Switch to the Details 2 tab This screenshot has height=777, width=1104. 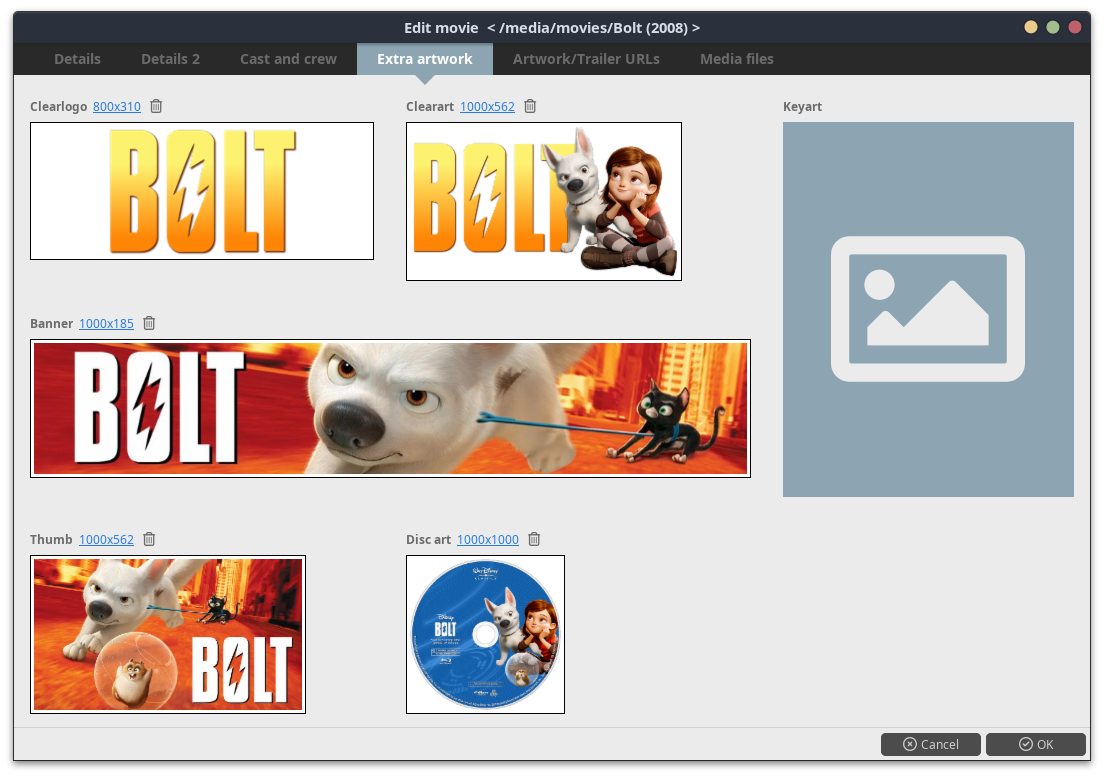pyautogui.click(x=170, y=59)
